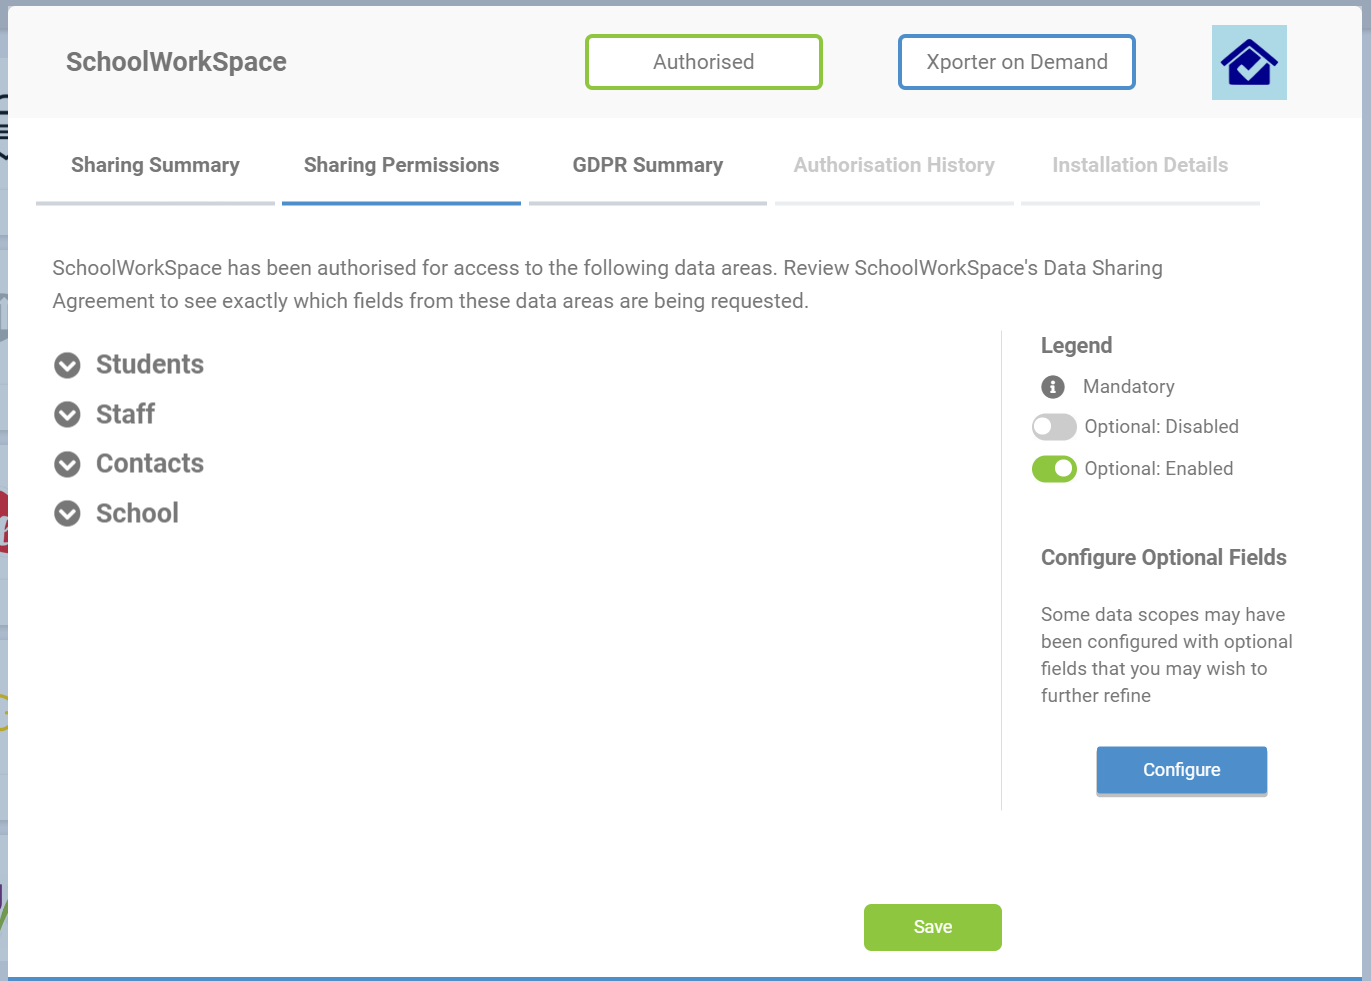Expand the Contacts data area
This screenshot has height=981, width=1371.
67,464
